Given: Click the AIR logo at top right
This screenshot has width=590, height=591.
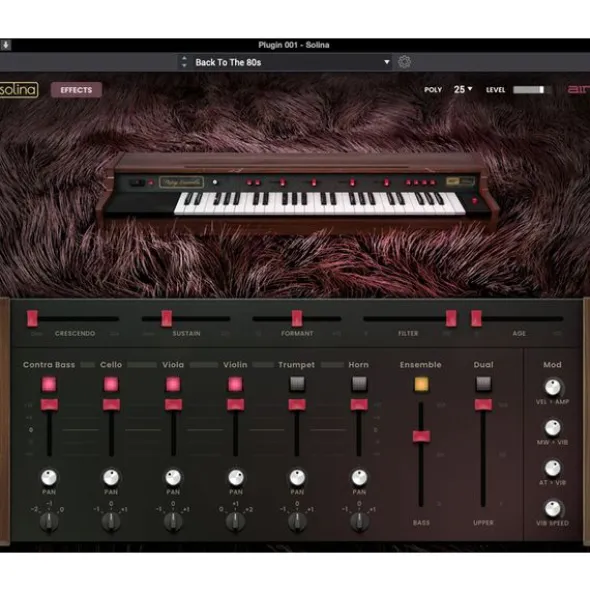Looking at the screenshot, I should (x=579, y=90).
